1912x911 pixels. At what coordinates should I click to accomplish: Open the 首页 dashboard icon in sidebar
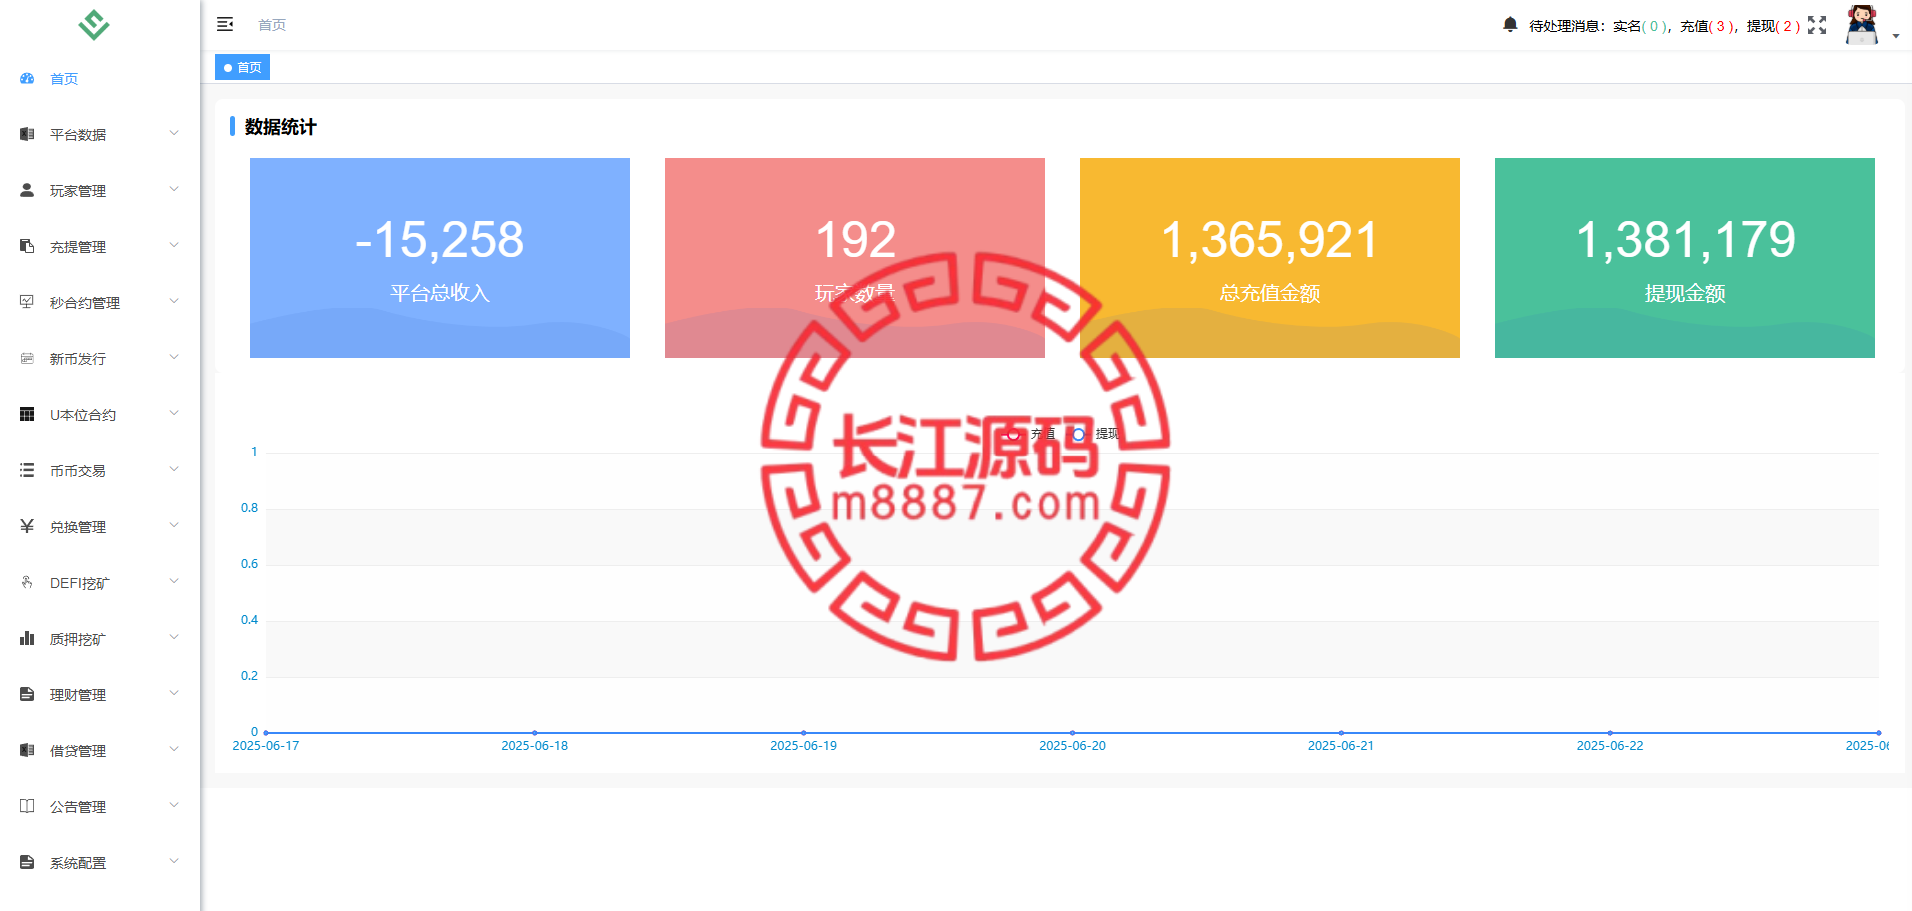27,78
